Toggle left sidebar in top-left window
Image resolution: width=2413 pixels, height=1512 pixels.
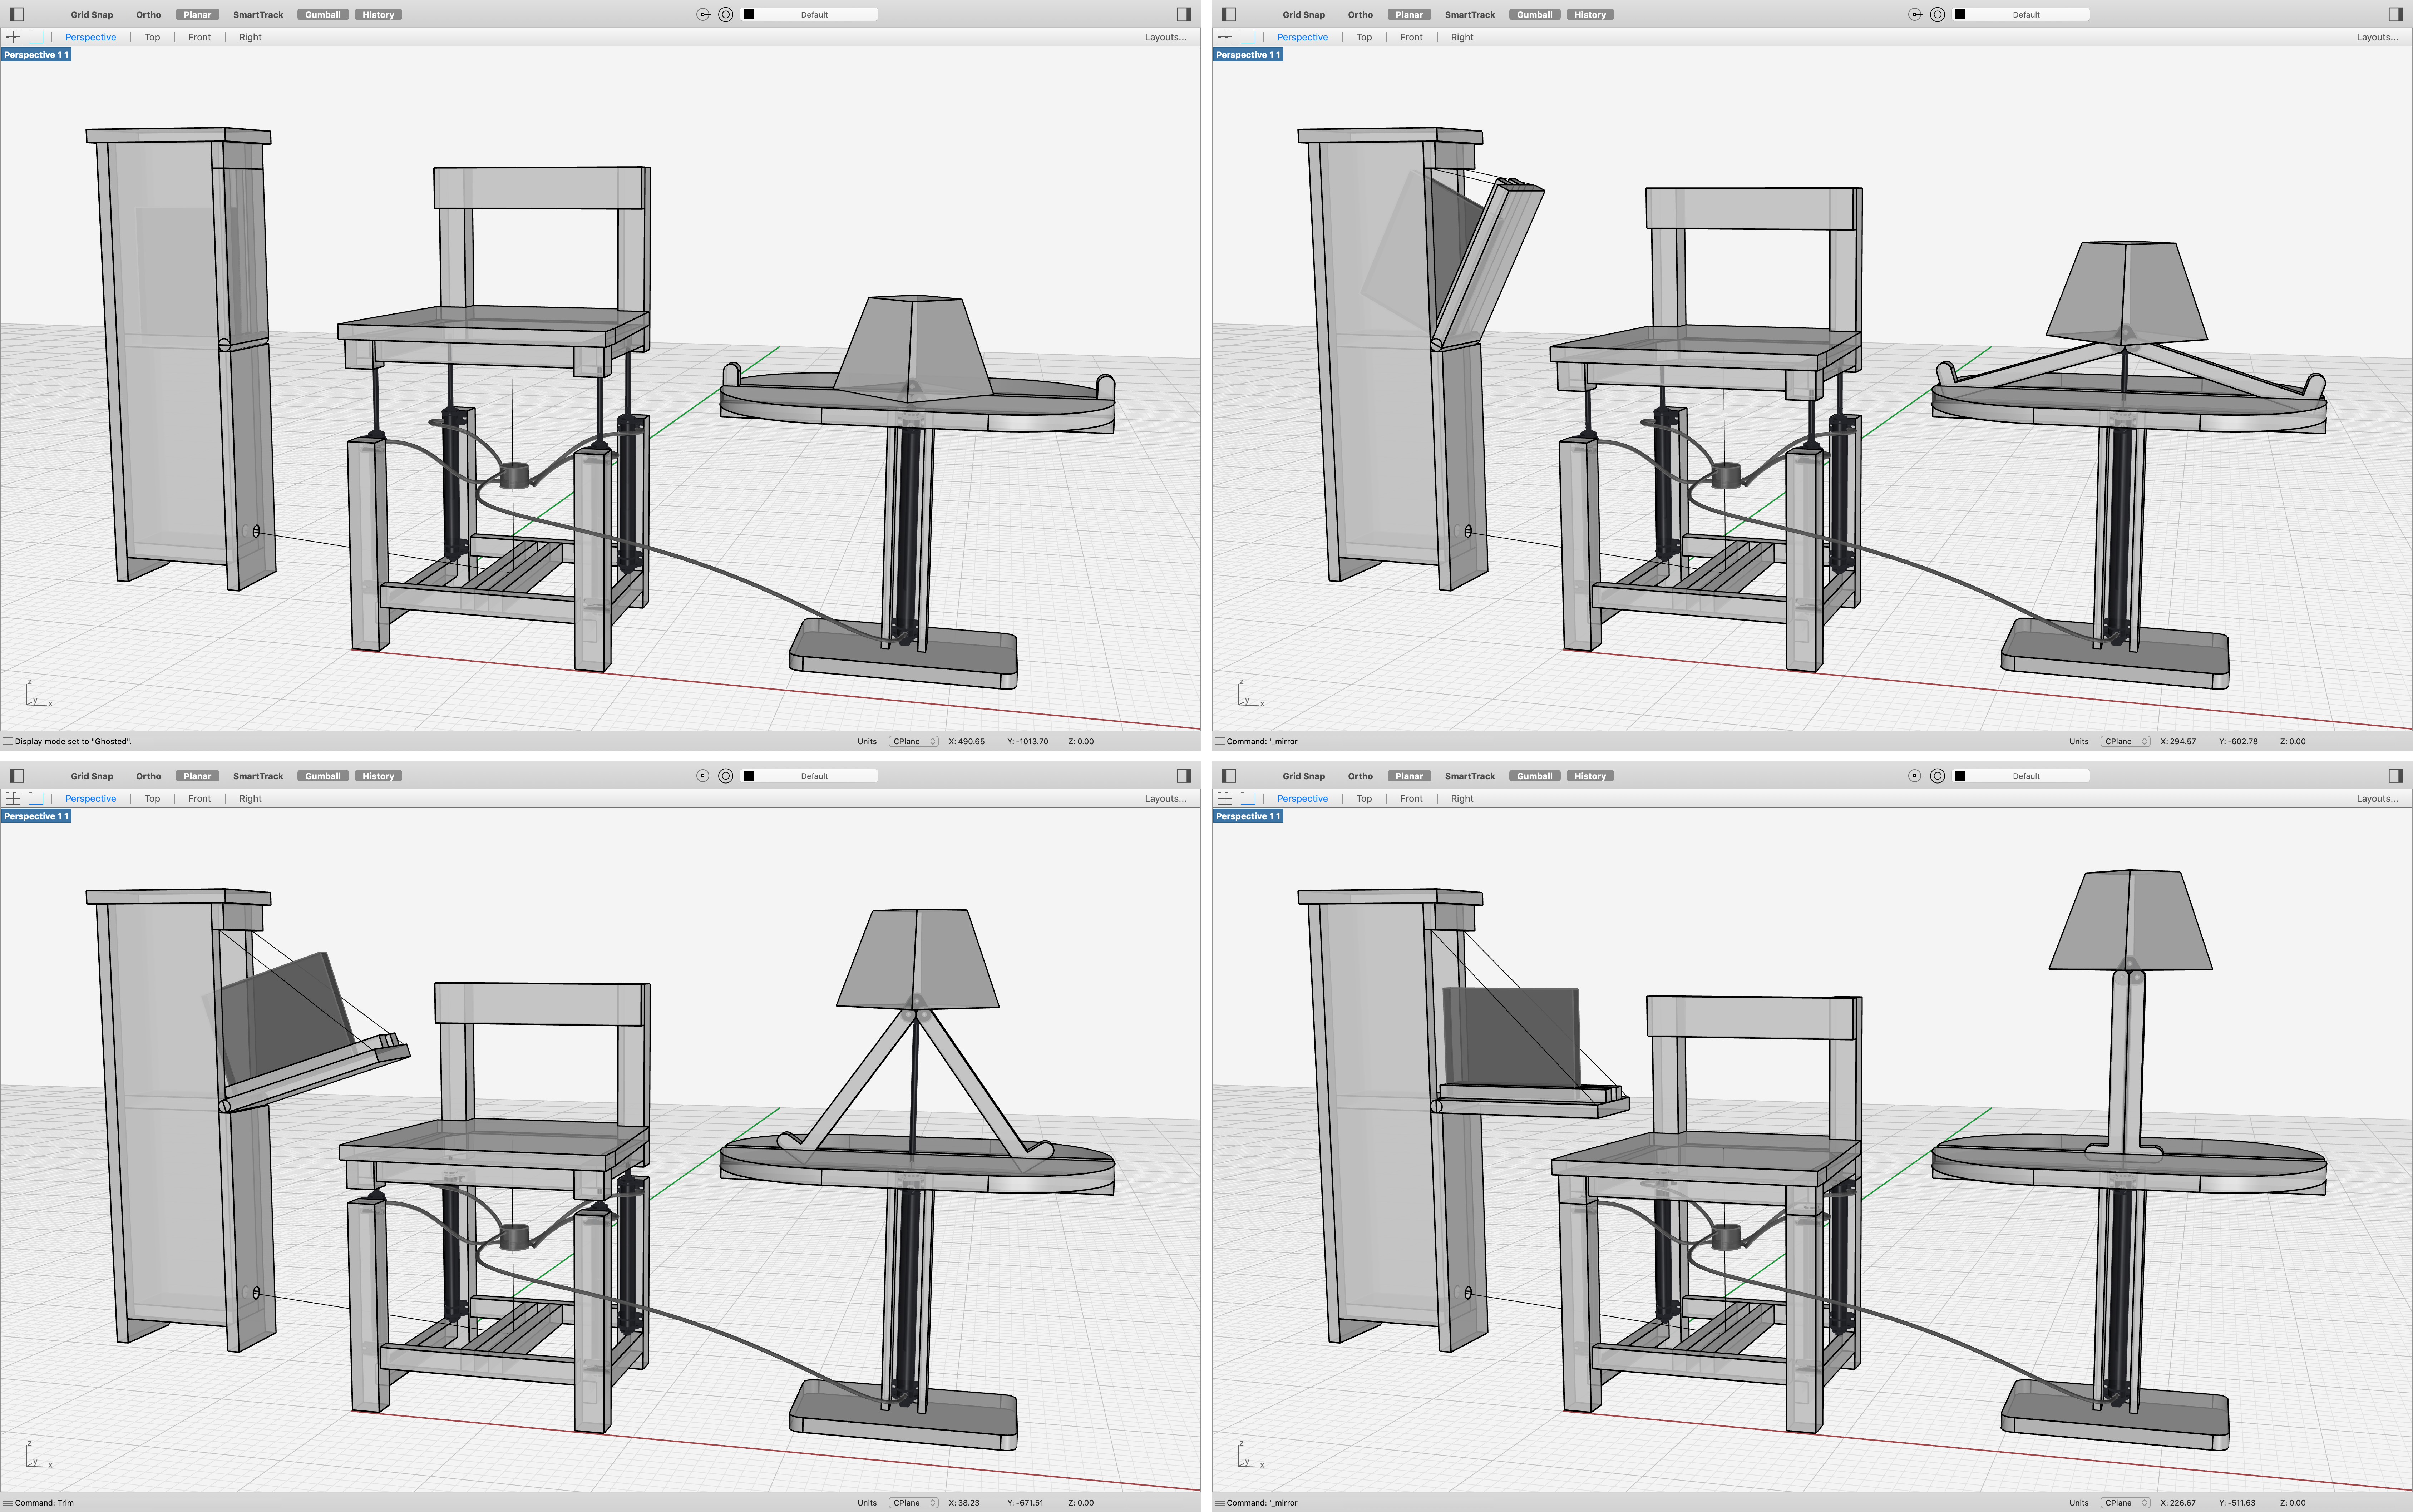tap(17, 14)
